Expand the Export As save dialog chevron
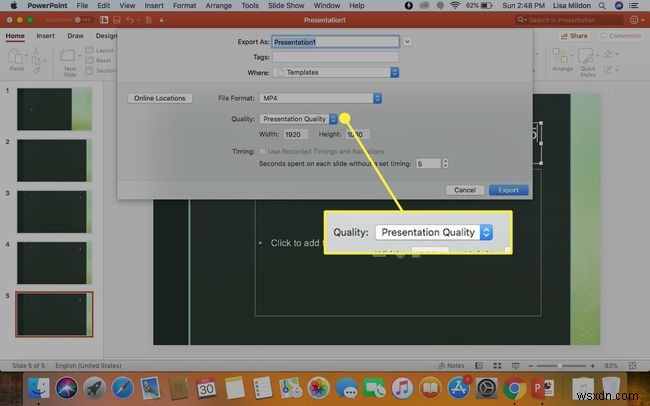 [407, 41]
